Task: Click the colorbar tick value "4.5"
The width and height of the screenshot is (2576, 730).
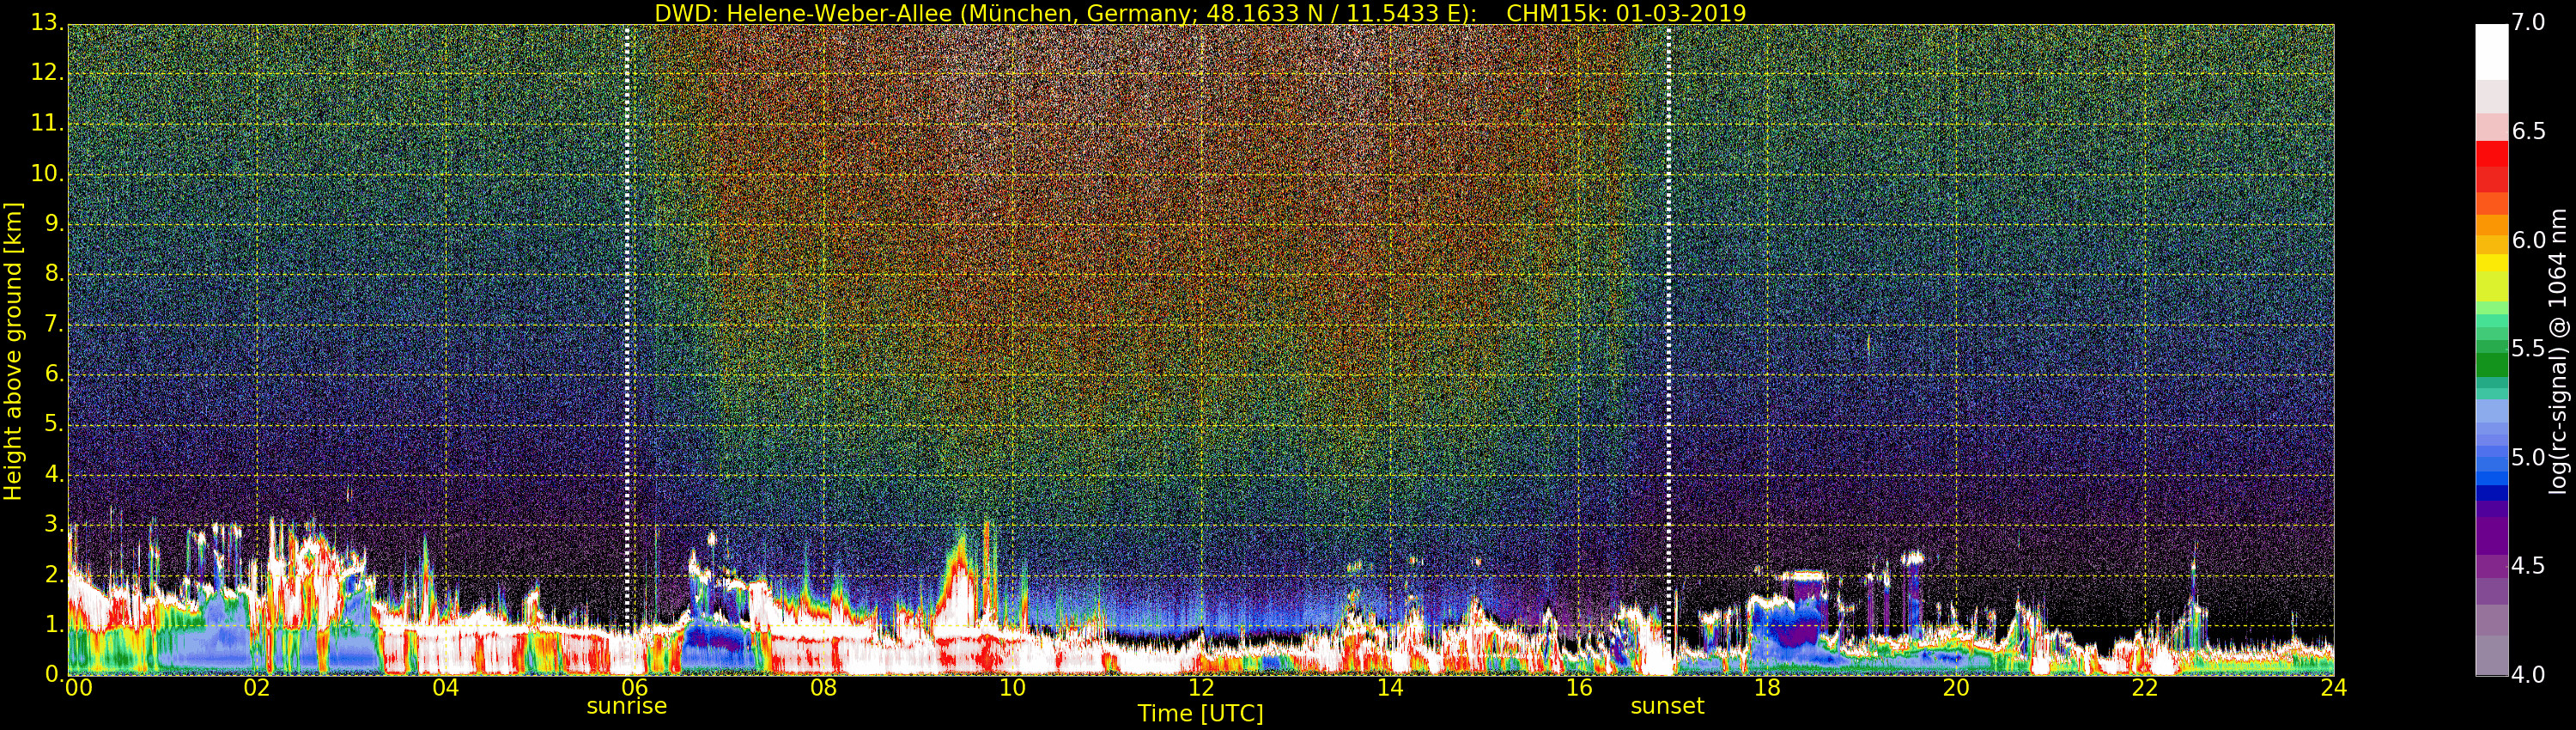Action: (2528, 566)
